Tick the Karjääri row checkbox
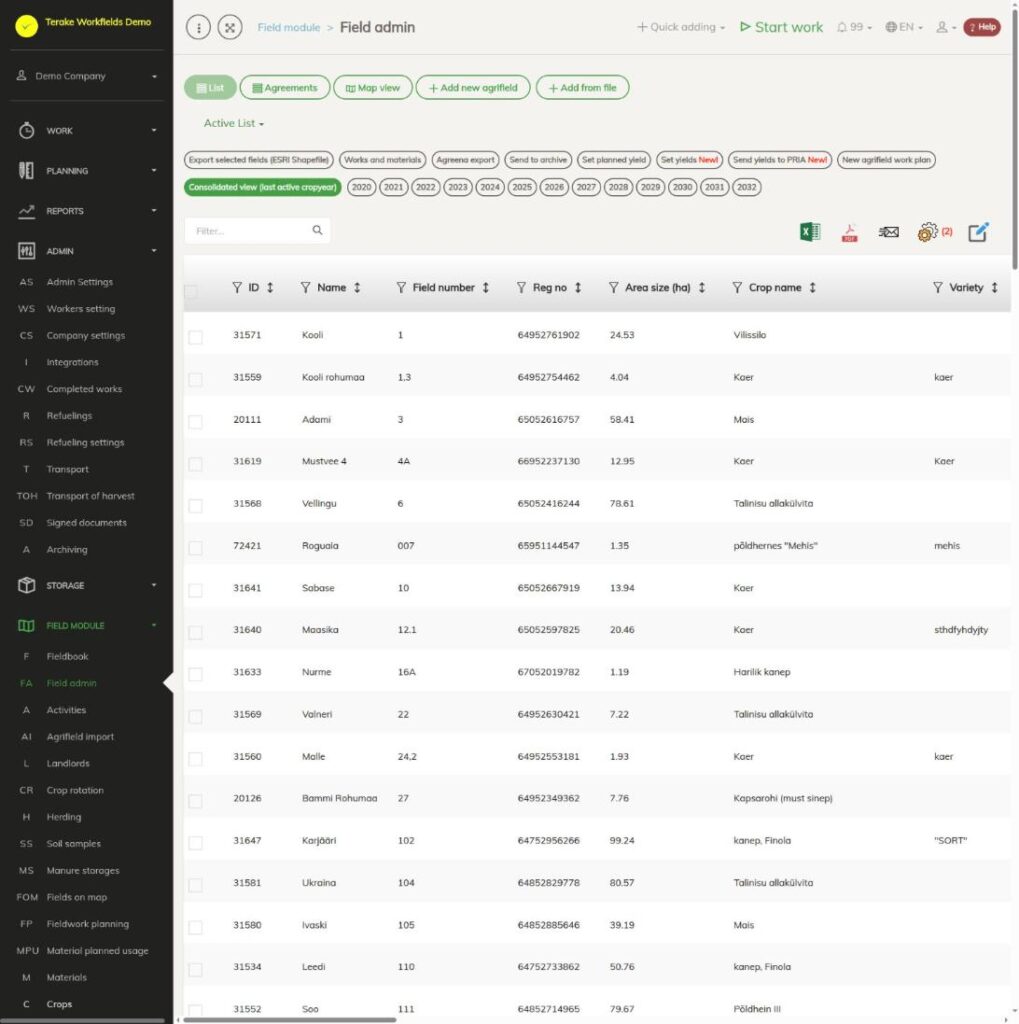Image resolution: width=1019 pixels, height=1024 pixels. pyautogui.click(x=195, y=843)
